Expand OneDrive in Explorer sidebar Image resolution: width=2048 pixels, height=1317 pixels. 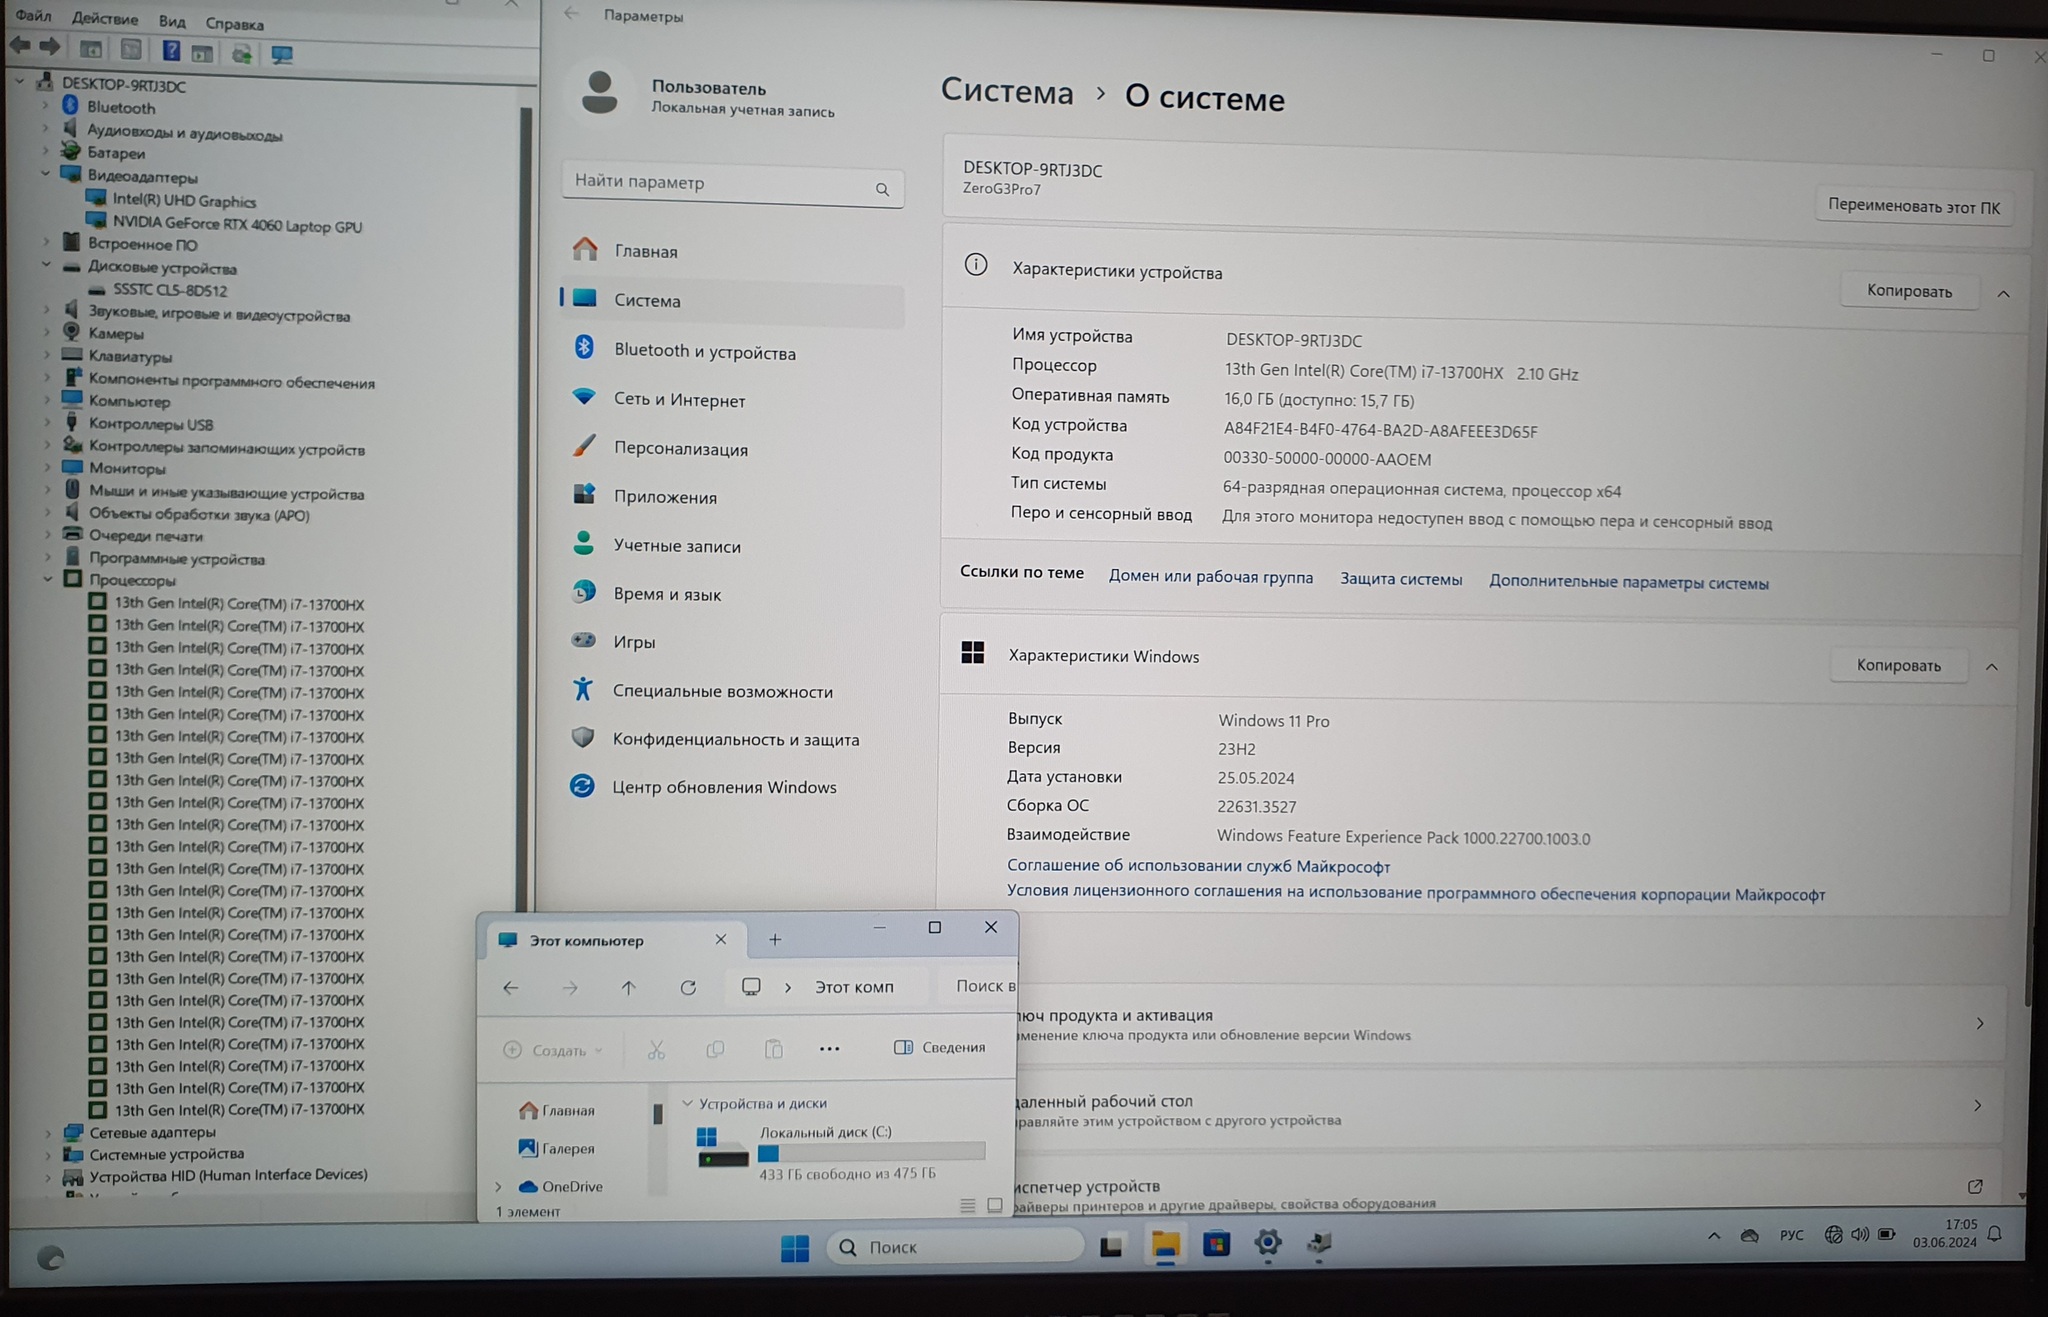click(499, 1187)
